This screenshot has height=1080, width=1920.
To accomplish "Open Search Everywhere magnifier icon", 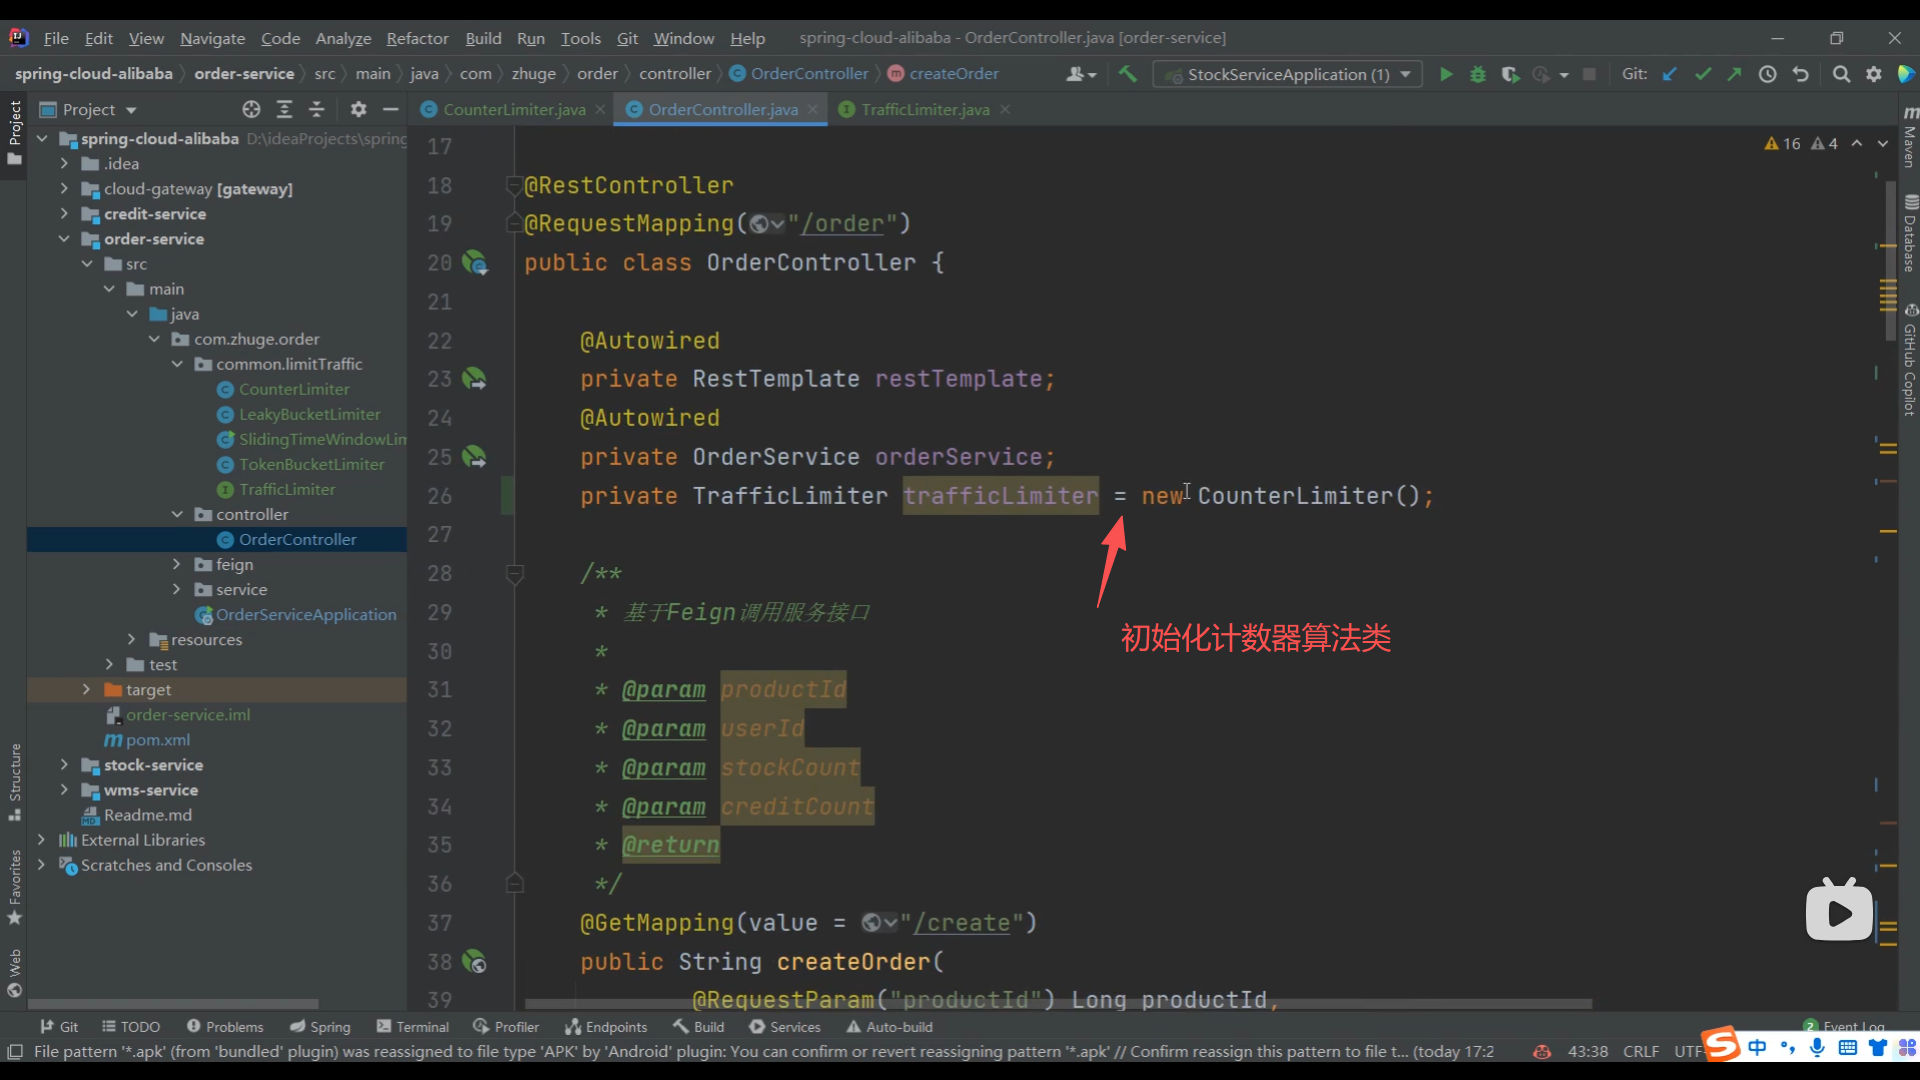I will click(x=1840, y=74).
